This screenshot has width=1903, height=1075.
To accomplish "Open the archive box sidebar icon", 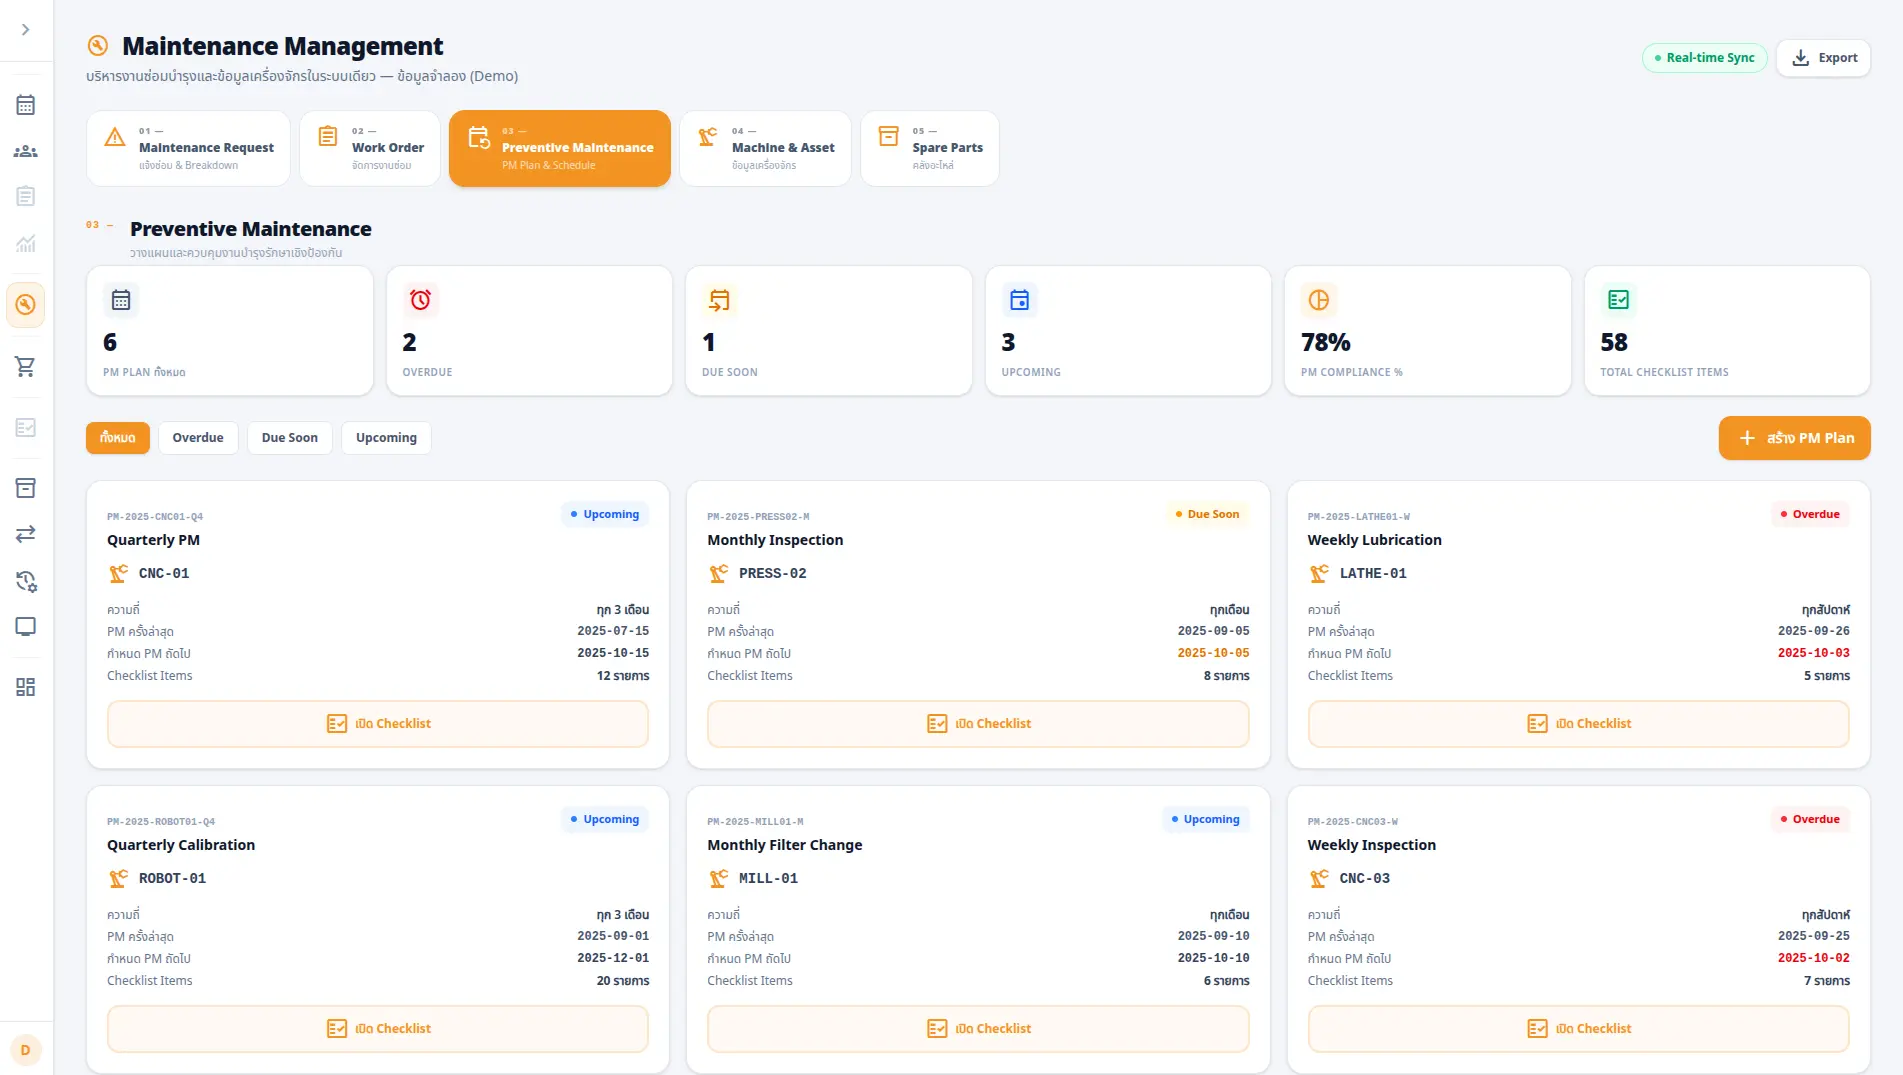I will pos(26,488).
